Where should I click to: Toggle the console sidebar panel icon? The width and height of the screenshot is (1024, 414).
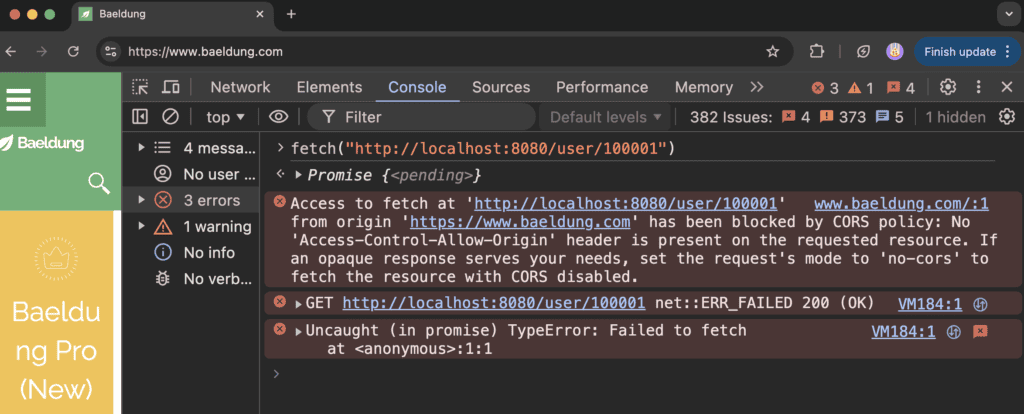pyautogui.click(x=140, y=117)
